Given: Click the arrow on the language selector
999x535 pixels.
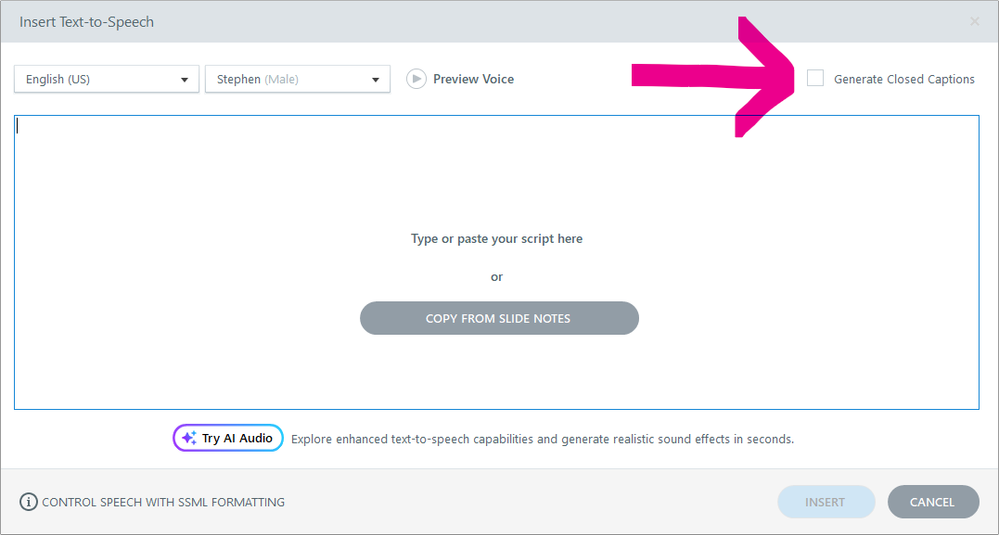Looking at the screenshot, I should (x=184, y=80).
